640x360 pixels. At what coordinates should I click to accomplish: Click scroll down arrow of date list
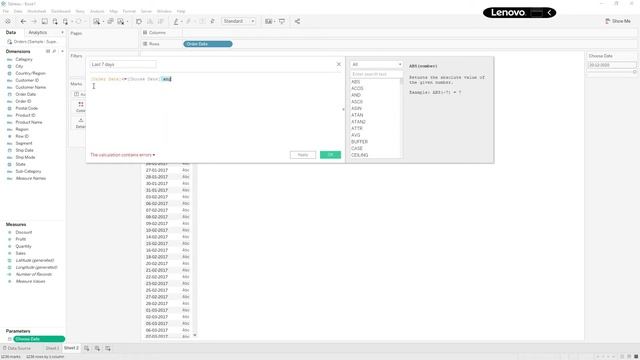195,335
